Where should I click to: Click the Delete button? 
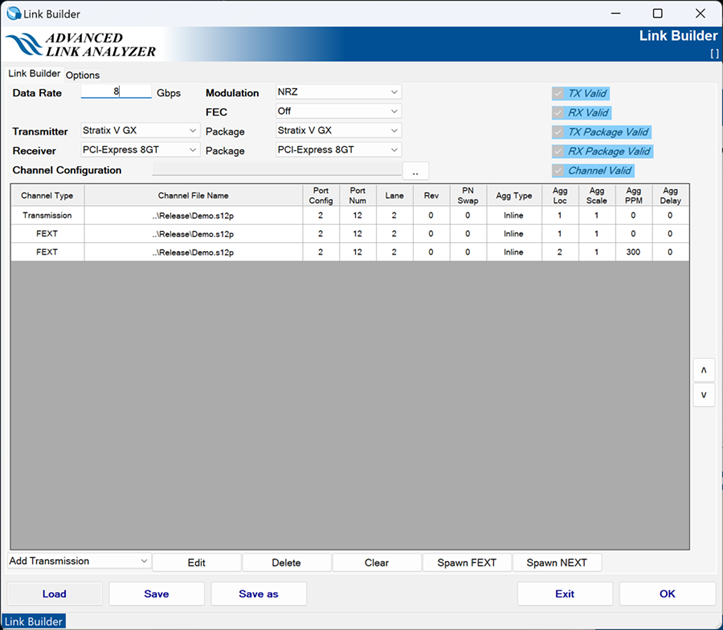point(286,563)
